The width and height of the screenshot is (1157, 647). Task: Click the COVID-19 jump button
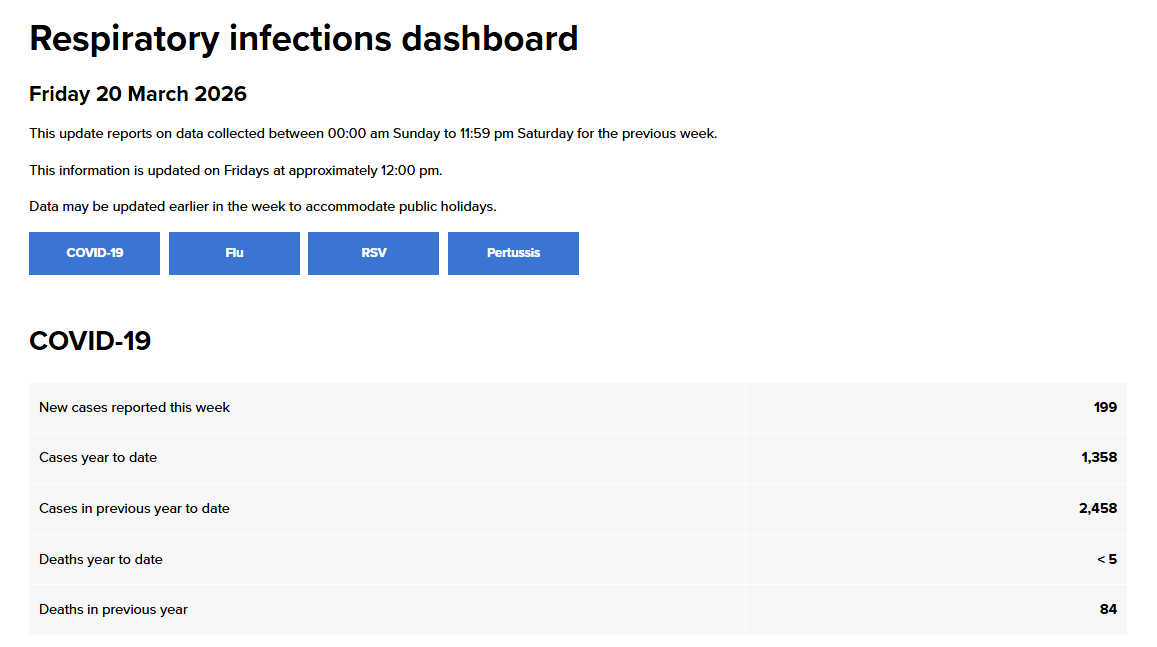(95, 253)
